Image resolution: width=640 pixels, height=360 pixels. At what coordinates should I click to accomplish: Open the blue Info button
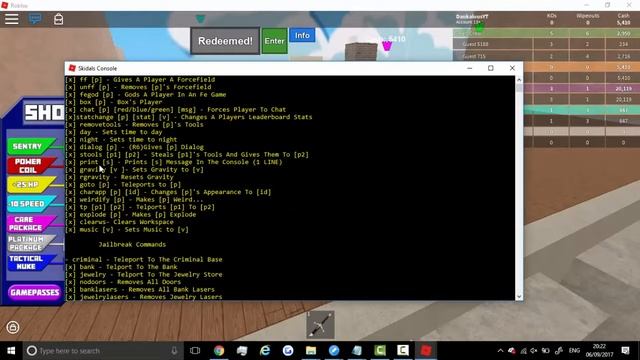click(302, 35)
